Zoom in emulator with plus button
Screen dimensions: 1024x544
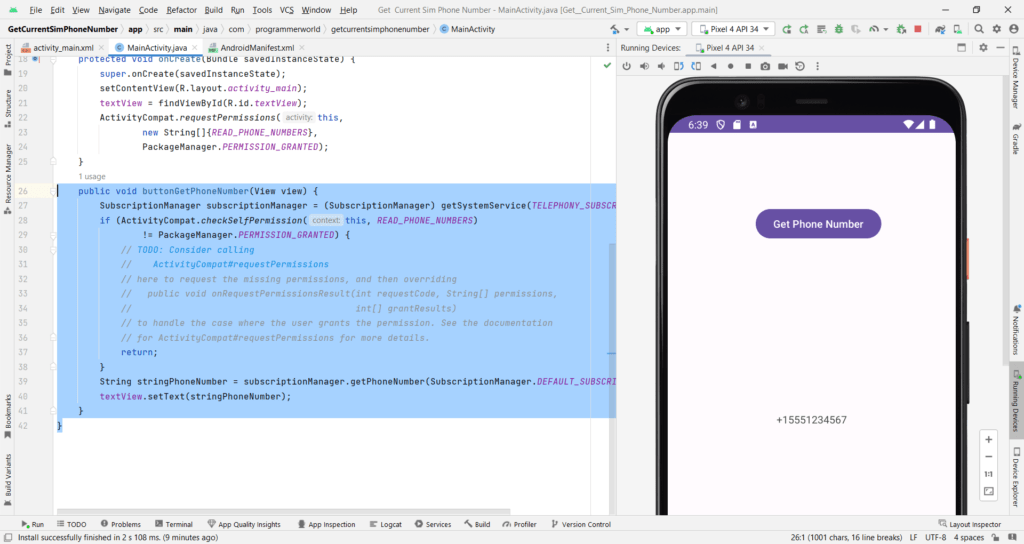pyautogui.click(x=989, y=440)
